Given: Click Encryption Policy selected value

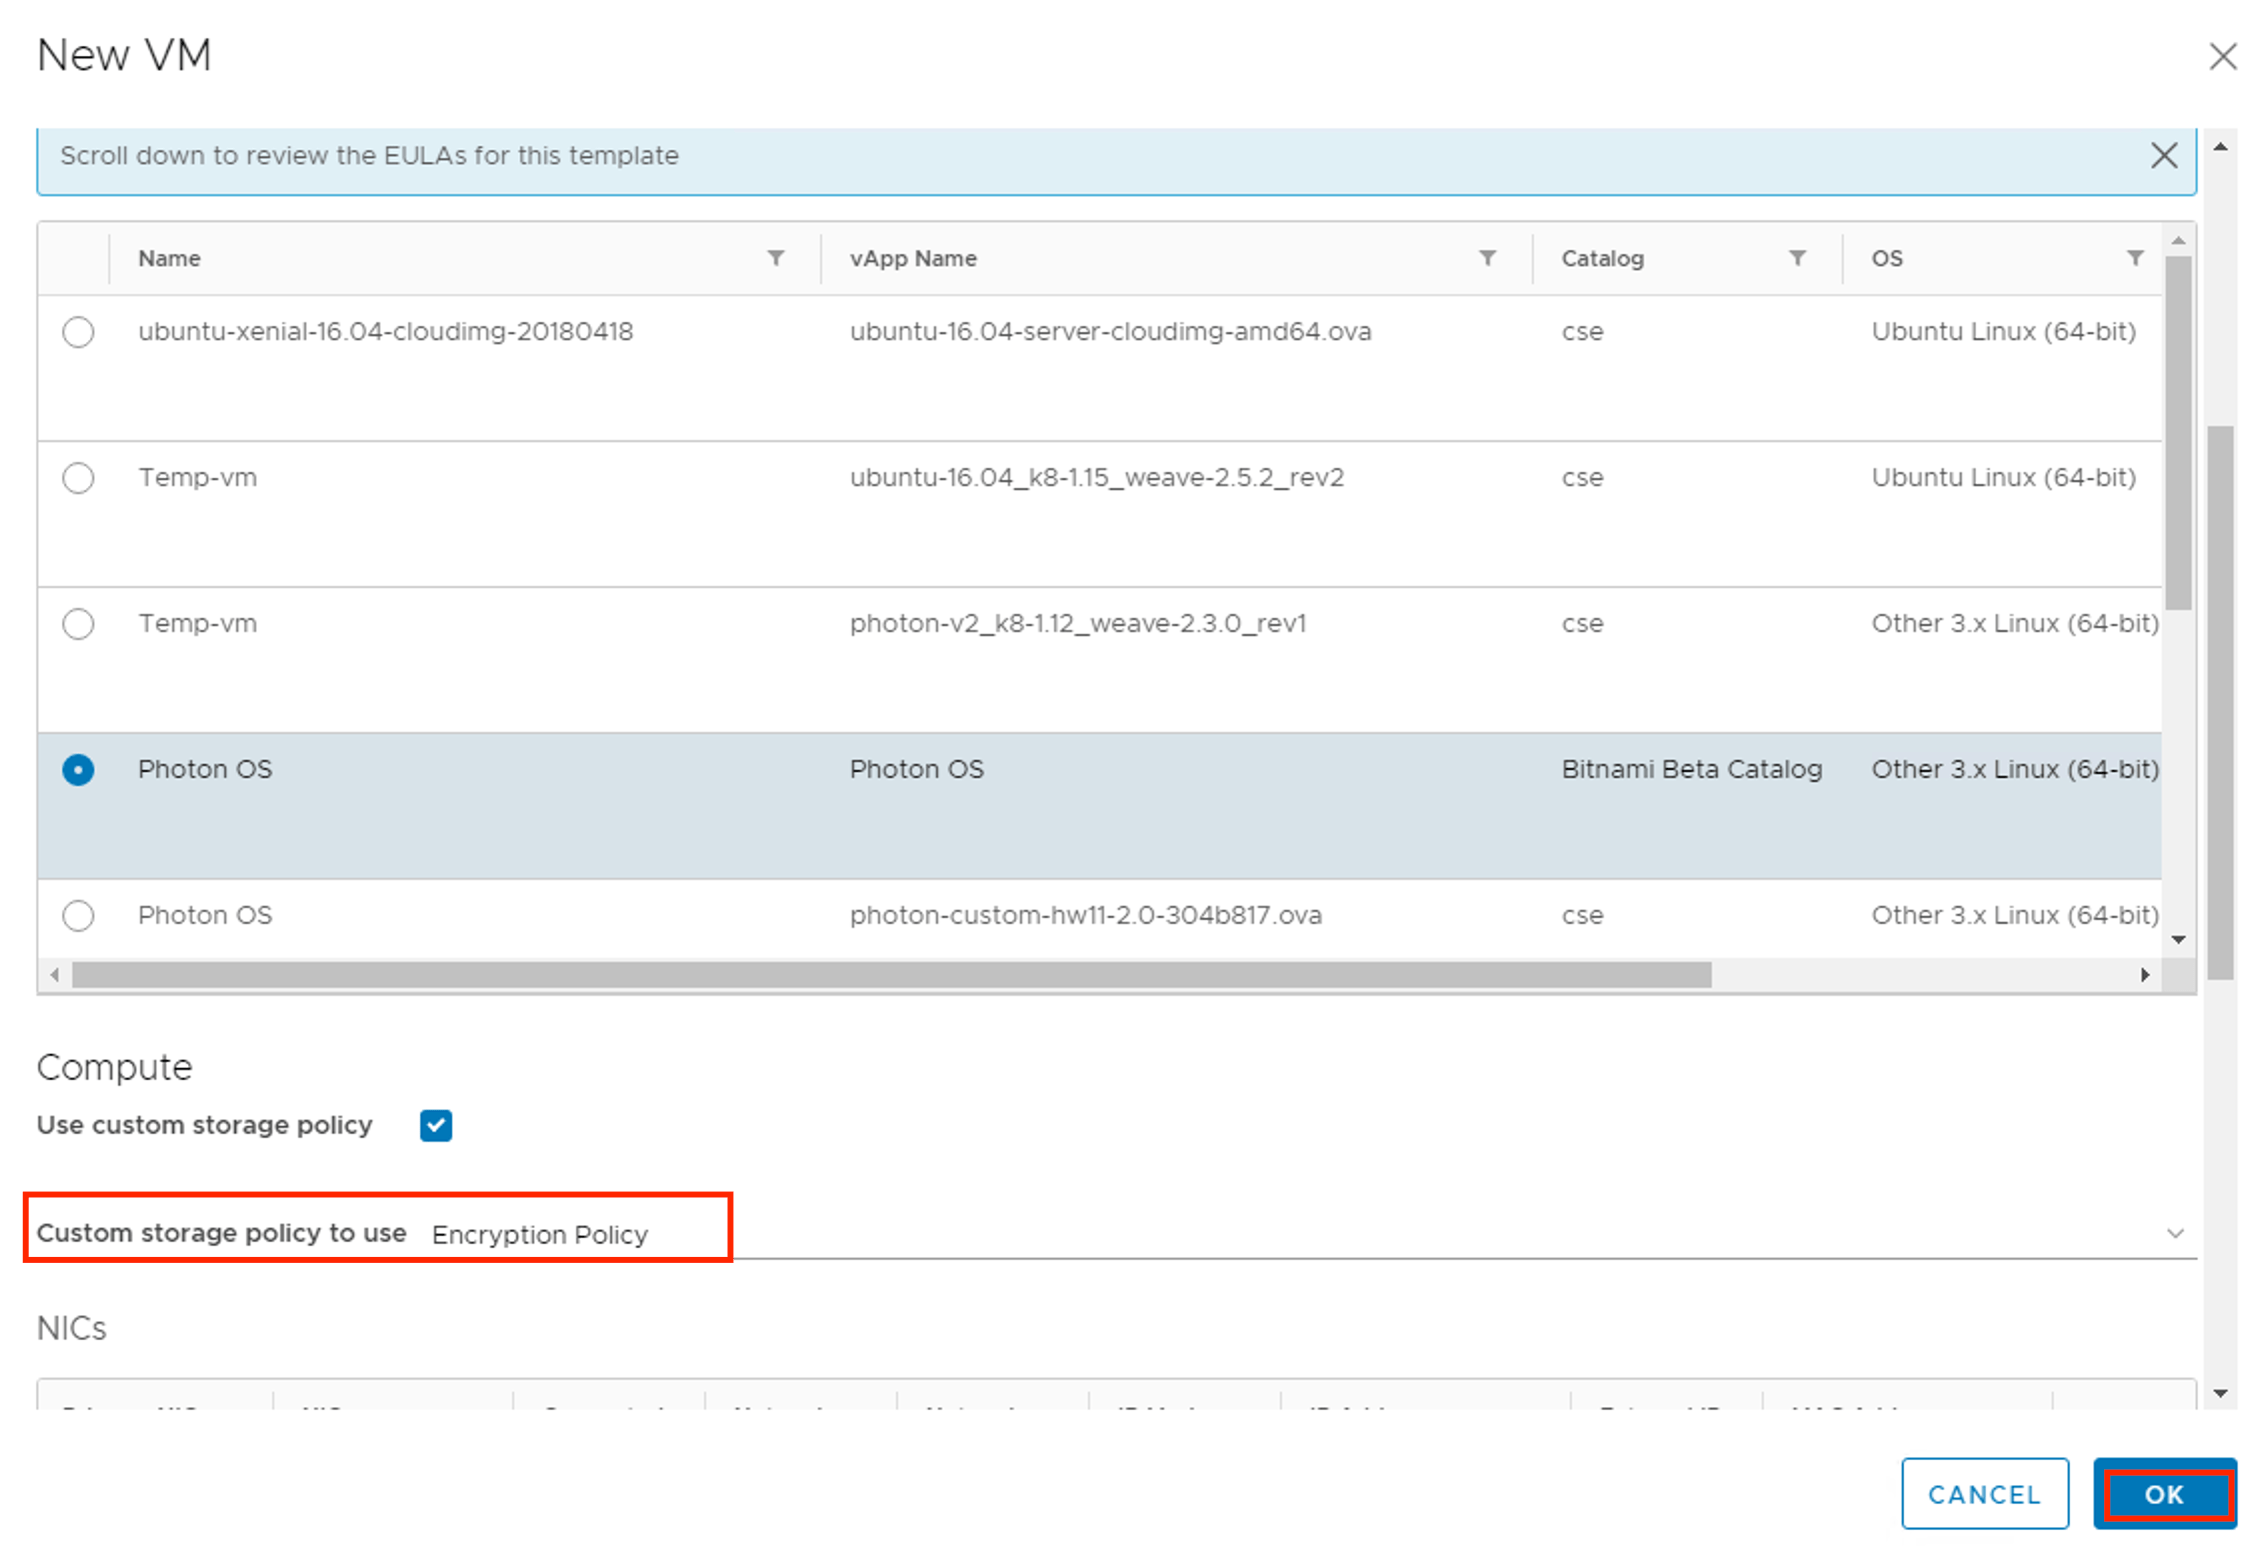Looking at the screenshot, I should pos(540,1235).
